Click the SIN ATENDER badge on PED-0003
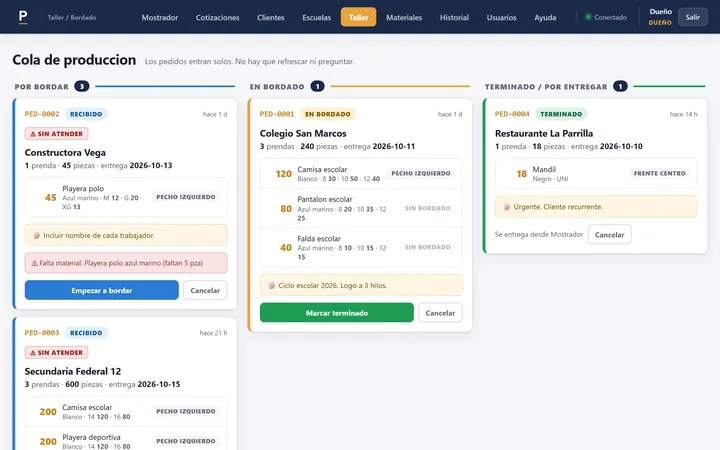This screenshot has width=720, height=450. (x=56, y=353)
